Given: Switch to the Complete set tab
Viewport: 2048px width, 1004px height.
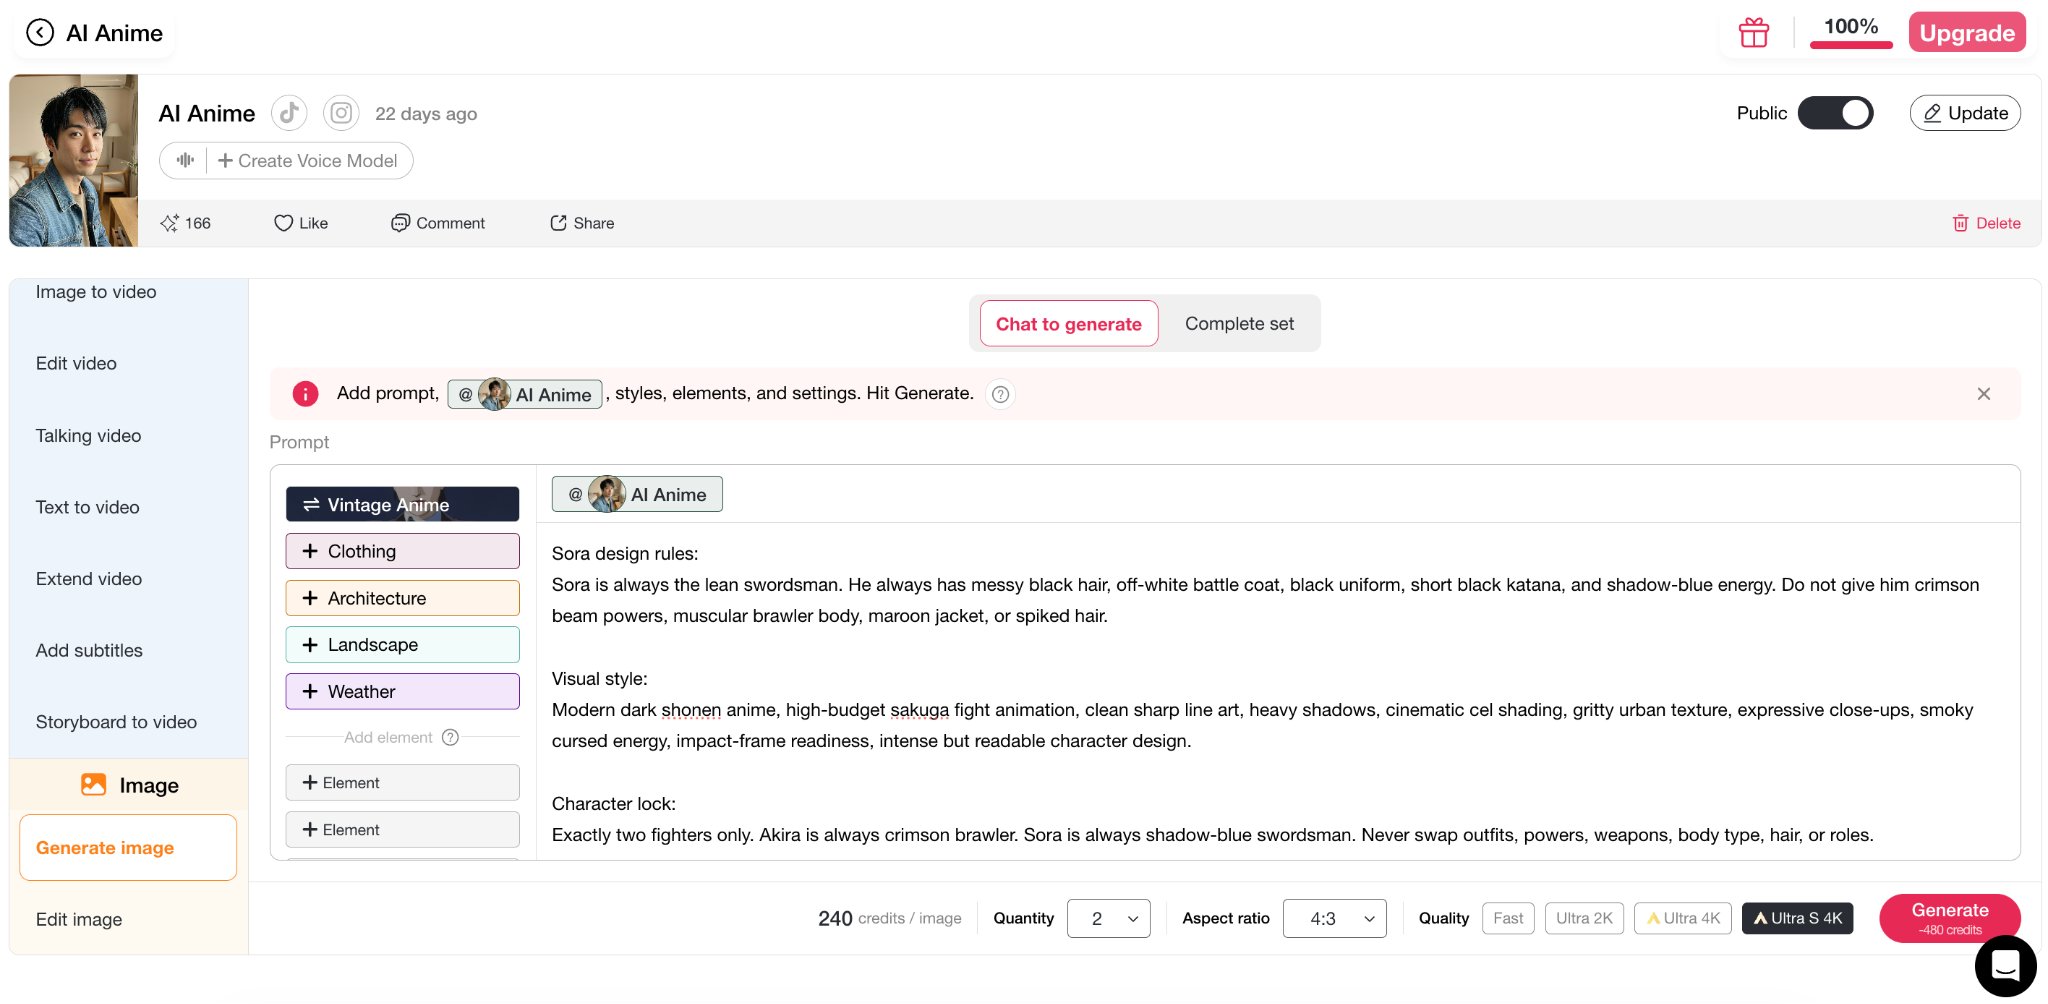Looking at the screenshot, I should 1239,324.
